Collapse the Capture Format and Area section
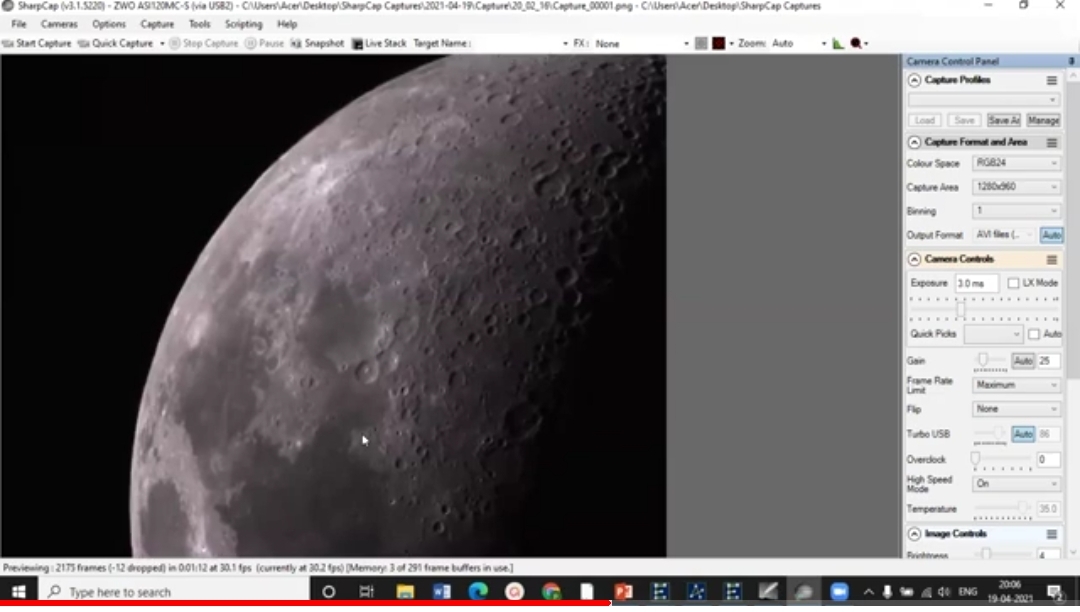The width and height of the screenshot is (1080, 612). [x=914, y=143]
